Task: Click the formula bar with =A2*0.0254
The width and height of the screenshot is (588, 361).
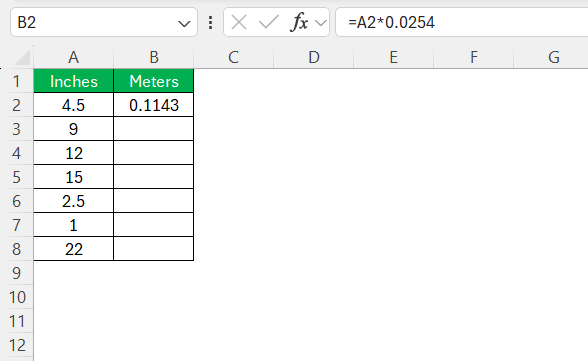Action: pos(462,22)
